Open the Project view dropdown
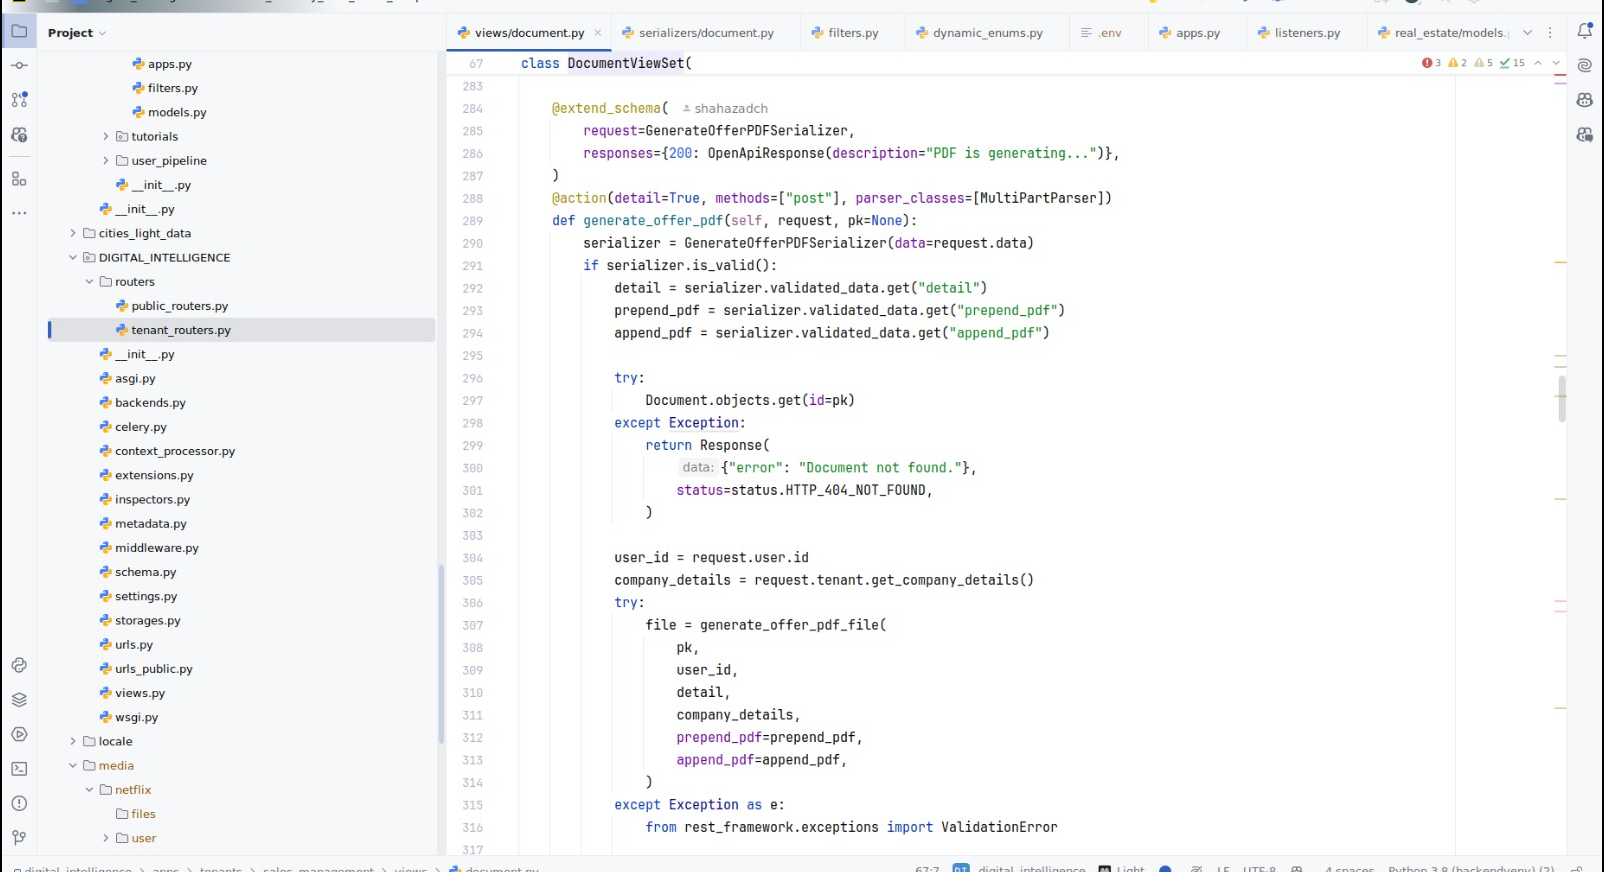Image resolution: width=1604 pixels, height=872 pixels. (77, 33)
